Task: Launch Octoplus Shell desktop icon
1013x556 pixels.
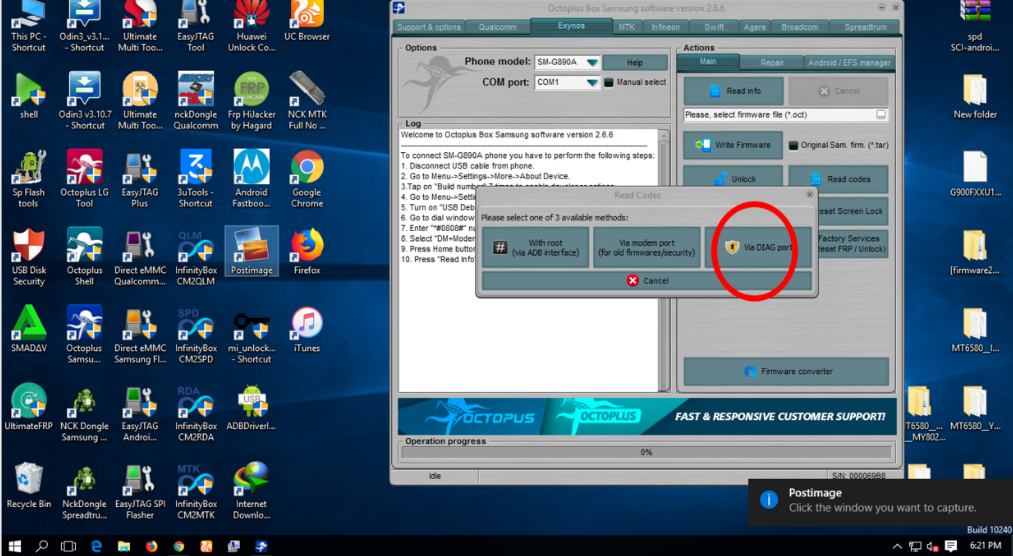Action: pos(85,257)
